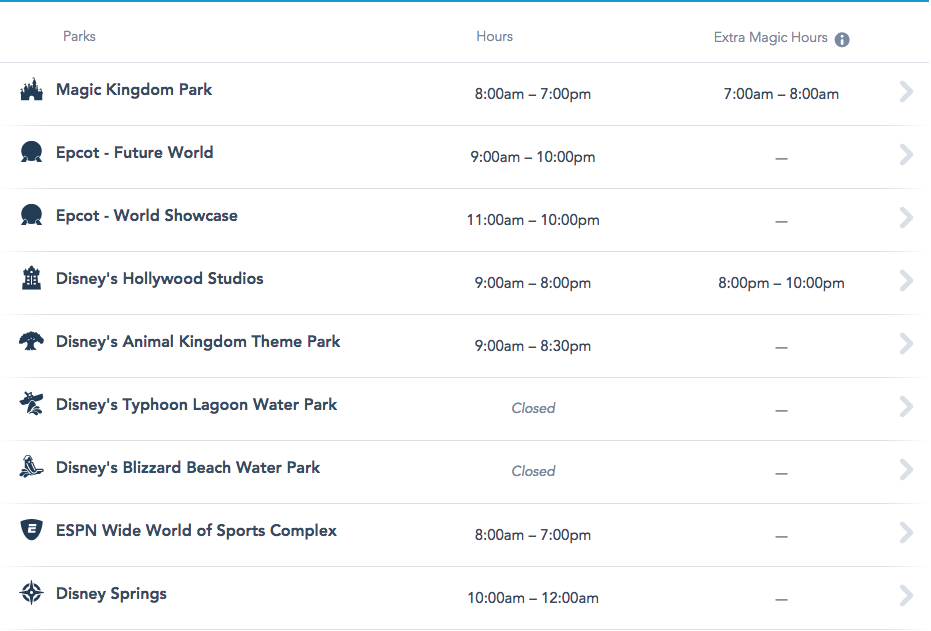Show Extra Magic Hours info tooltip

point(842,40)
